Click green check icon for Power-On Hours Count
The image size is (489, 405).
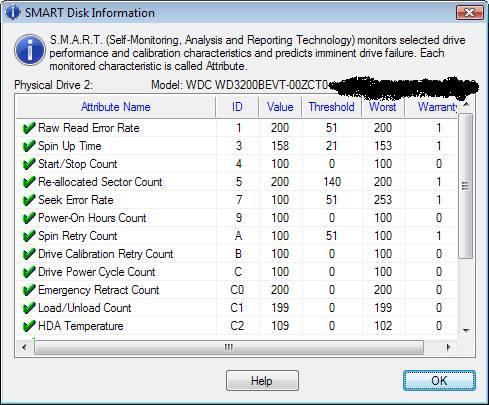tap(29, 218)
